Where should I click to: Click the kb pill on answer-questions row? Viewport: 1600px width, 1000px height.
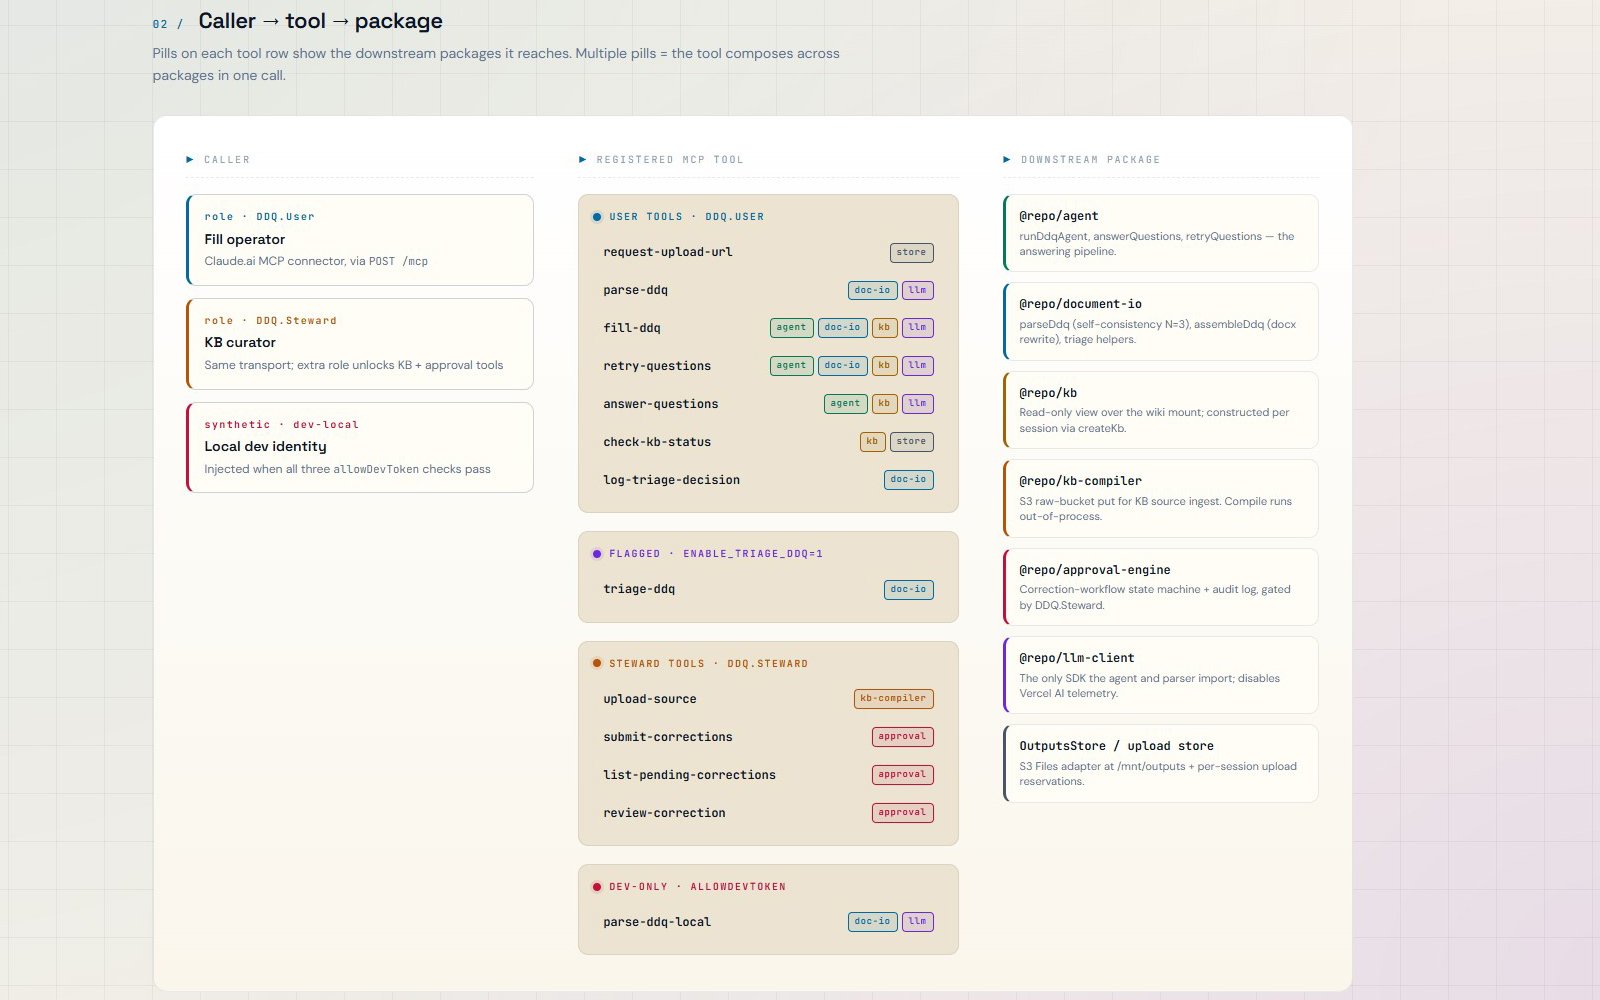(884, 404)
